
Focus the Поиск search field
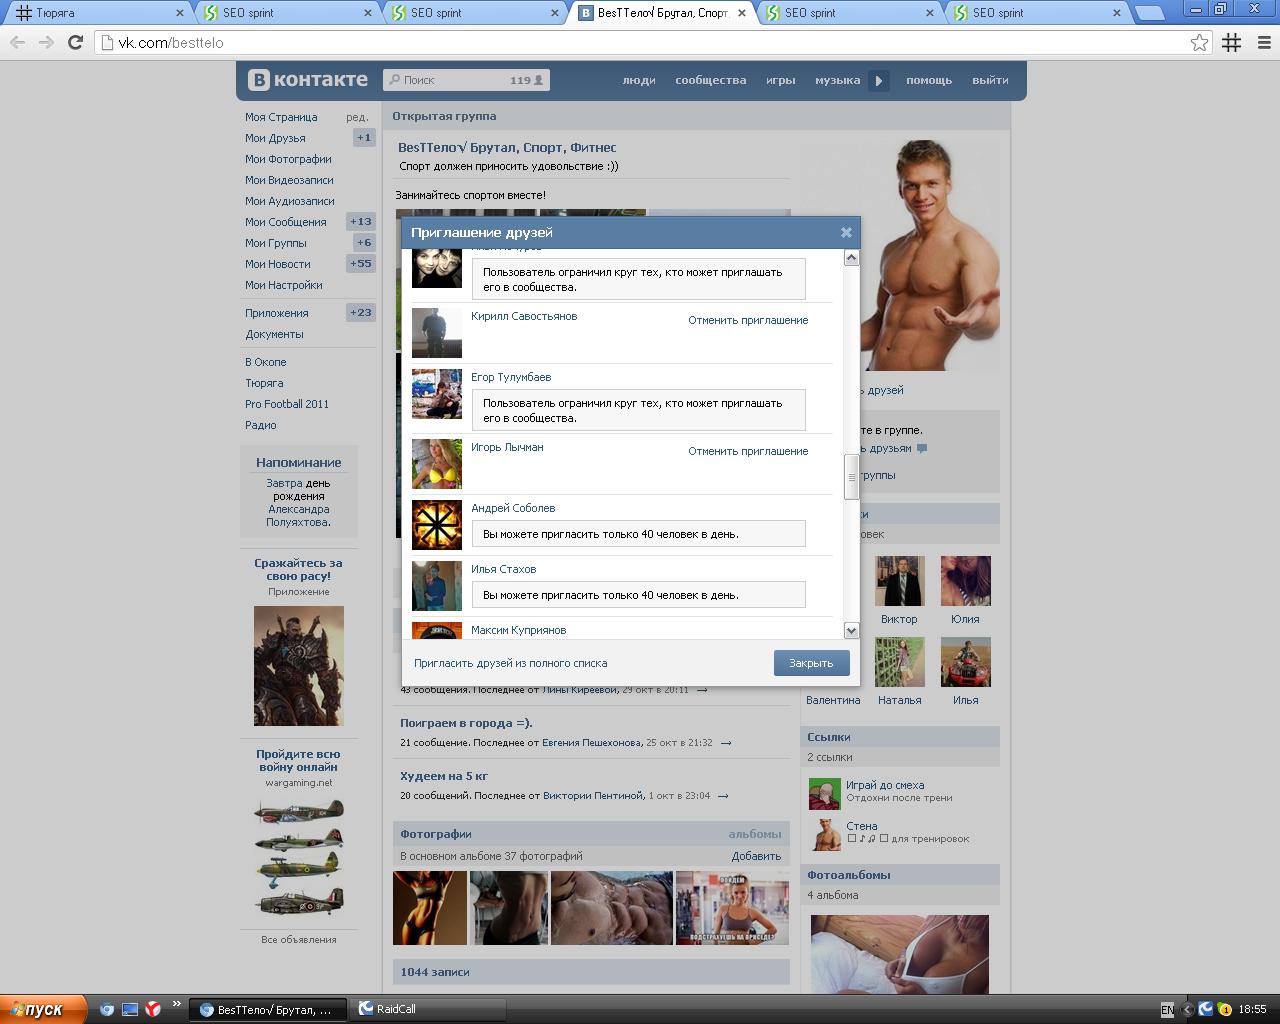pyautogui.click(x=466, y=80)
